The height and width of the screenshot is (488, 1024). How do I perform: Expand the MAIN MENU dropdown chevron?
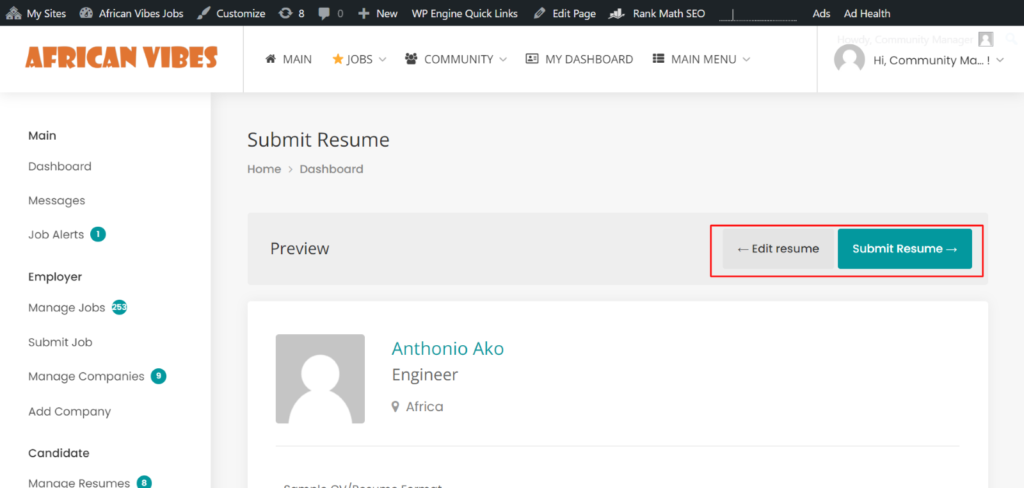pos(746,59)
